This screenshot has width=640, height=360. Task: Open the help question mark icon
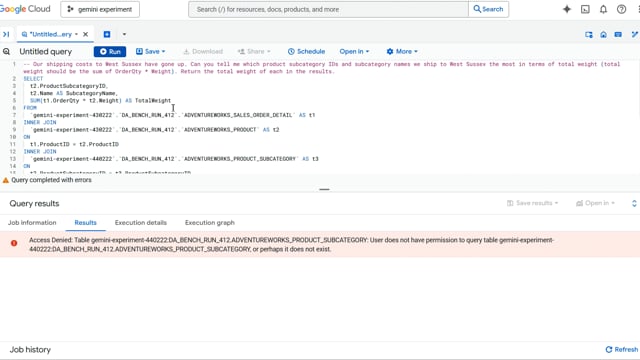click(x=621, y=9)
